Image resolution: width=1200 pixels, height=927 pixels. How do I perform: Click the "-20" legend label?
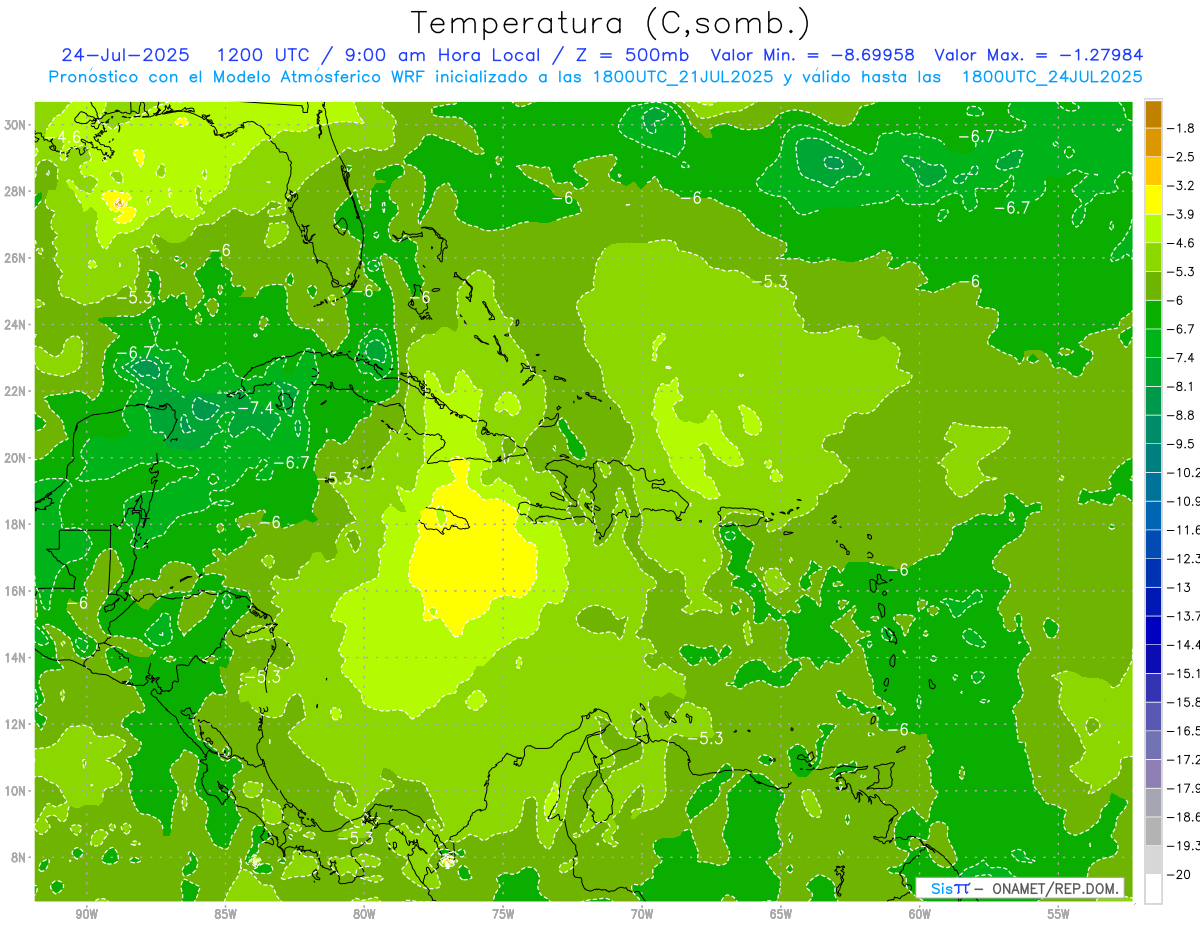(x=1179, y=875)
